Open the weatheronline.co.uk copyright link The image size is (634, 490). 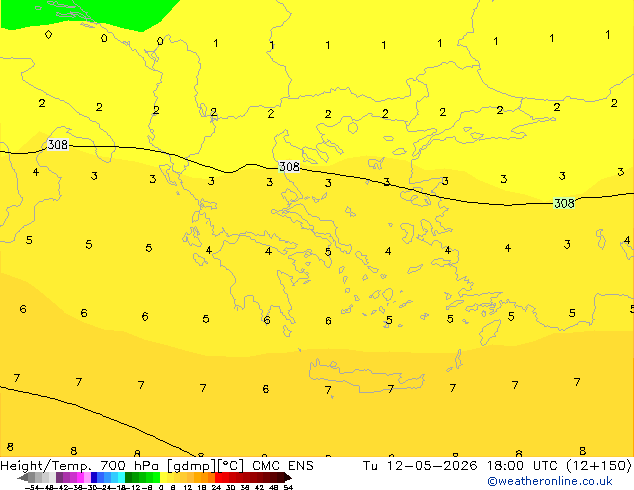coord(549,481)
